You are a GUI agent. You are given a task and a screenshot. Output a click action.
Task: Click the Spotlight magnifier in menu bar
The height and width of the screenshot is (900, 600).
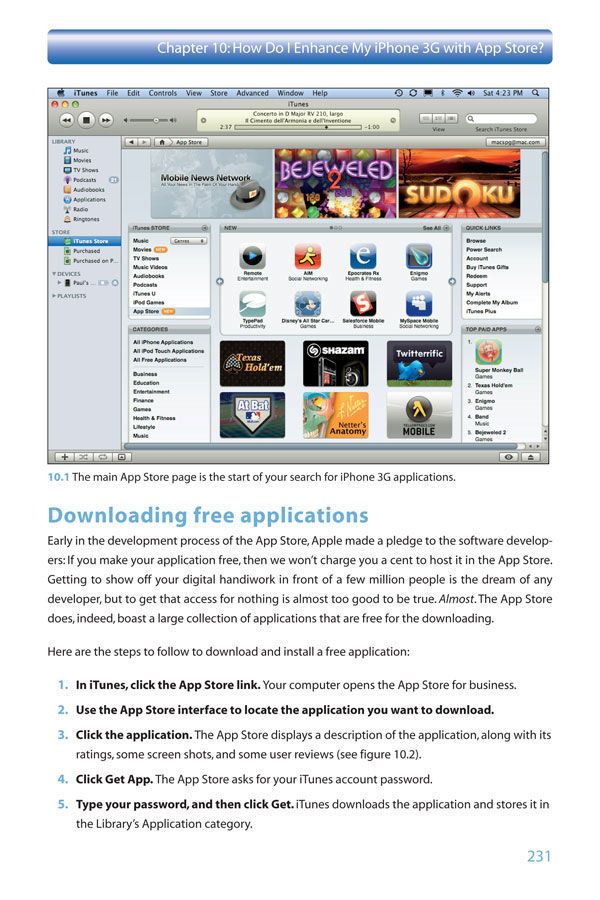[x=535, y=93]
